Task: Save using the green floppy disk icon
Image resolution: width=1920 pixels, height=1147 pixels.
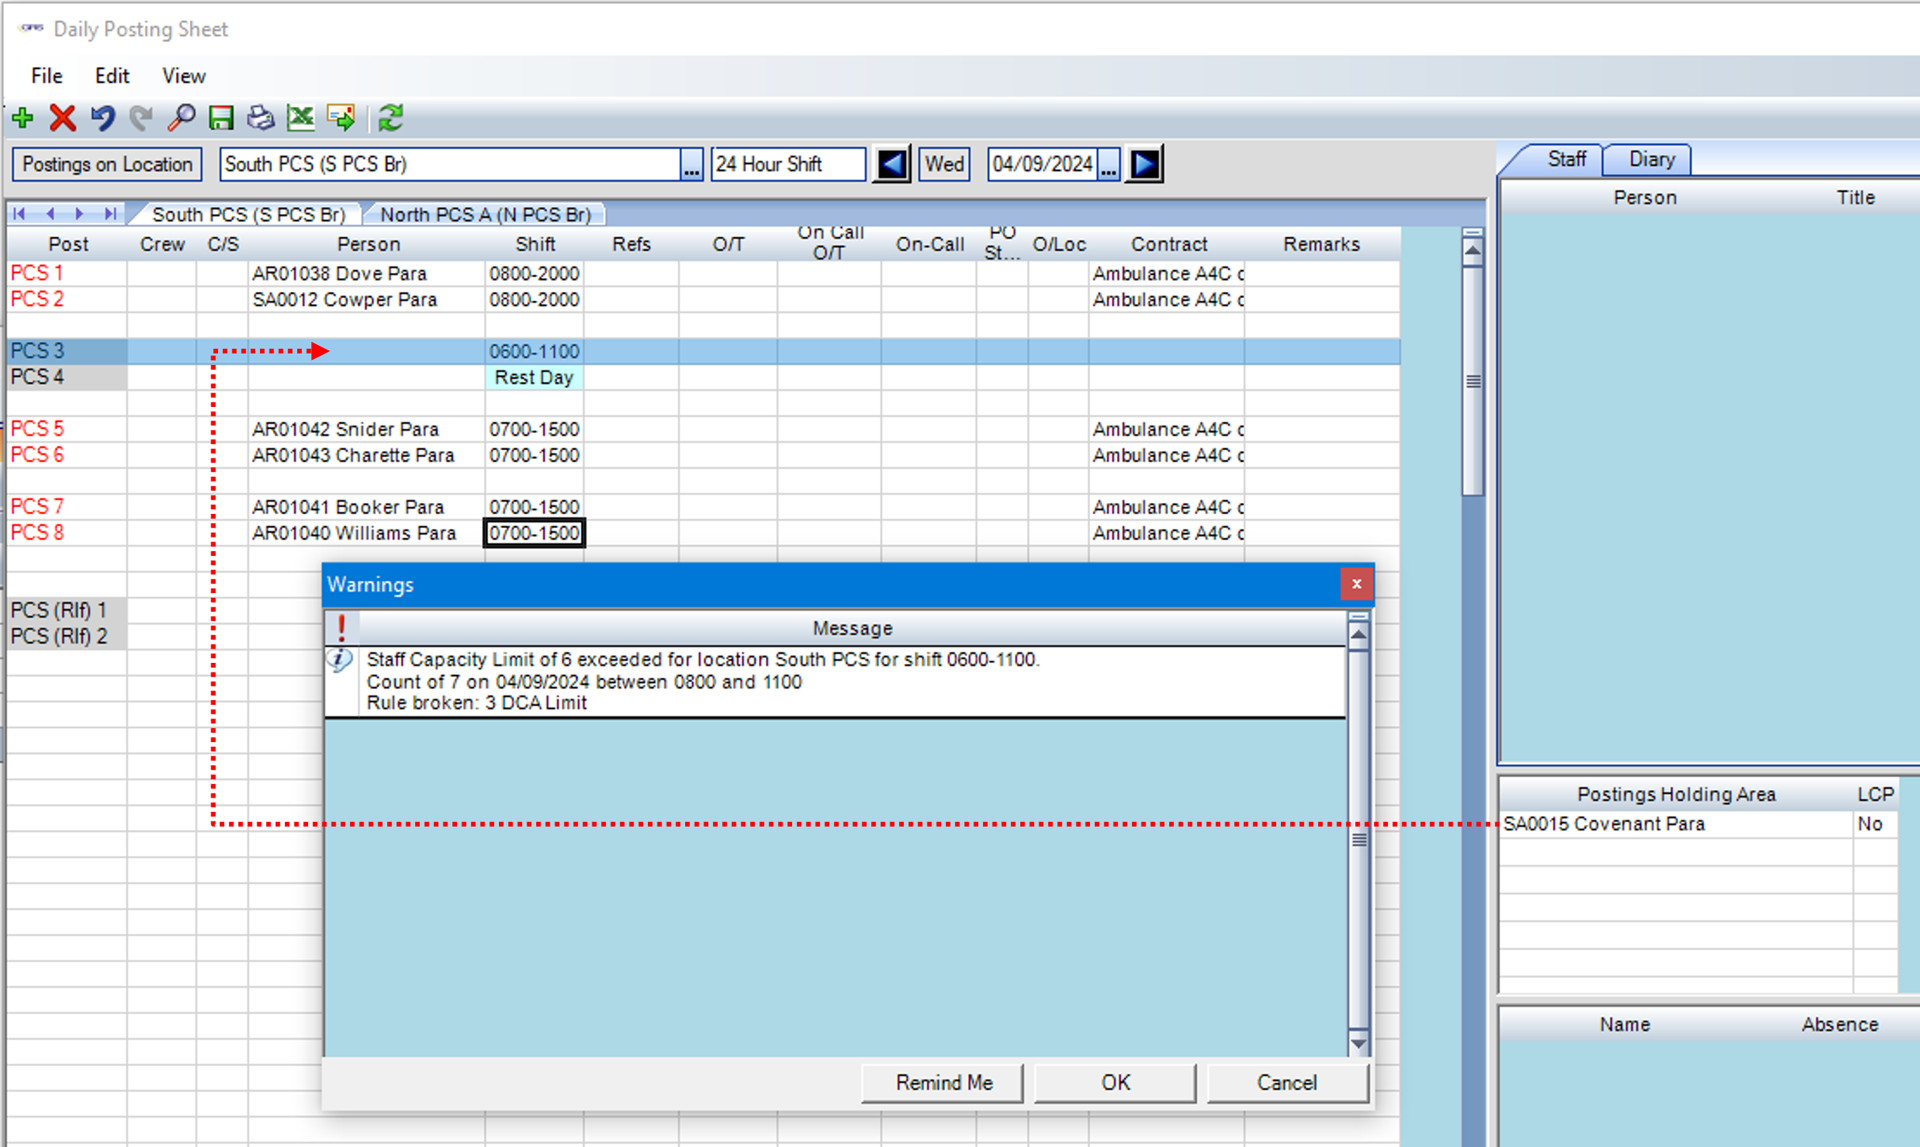Action: click(x=221, y=118)
